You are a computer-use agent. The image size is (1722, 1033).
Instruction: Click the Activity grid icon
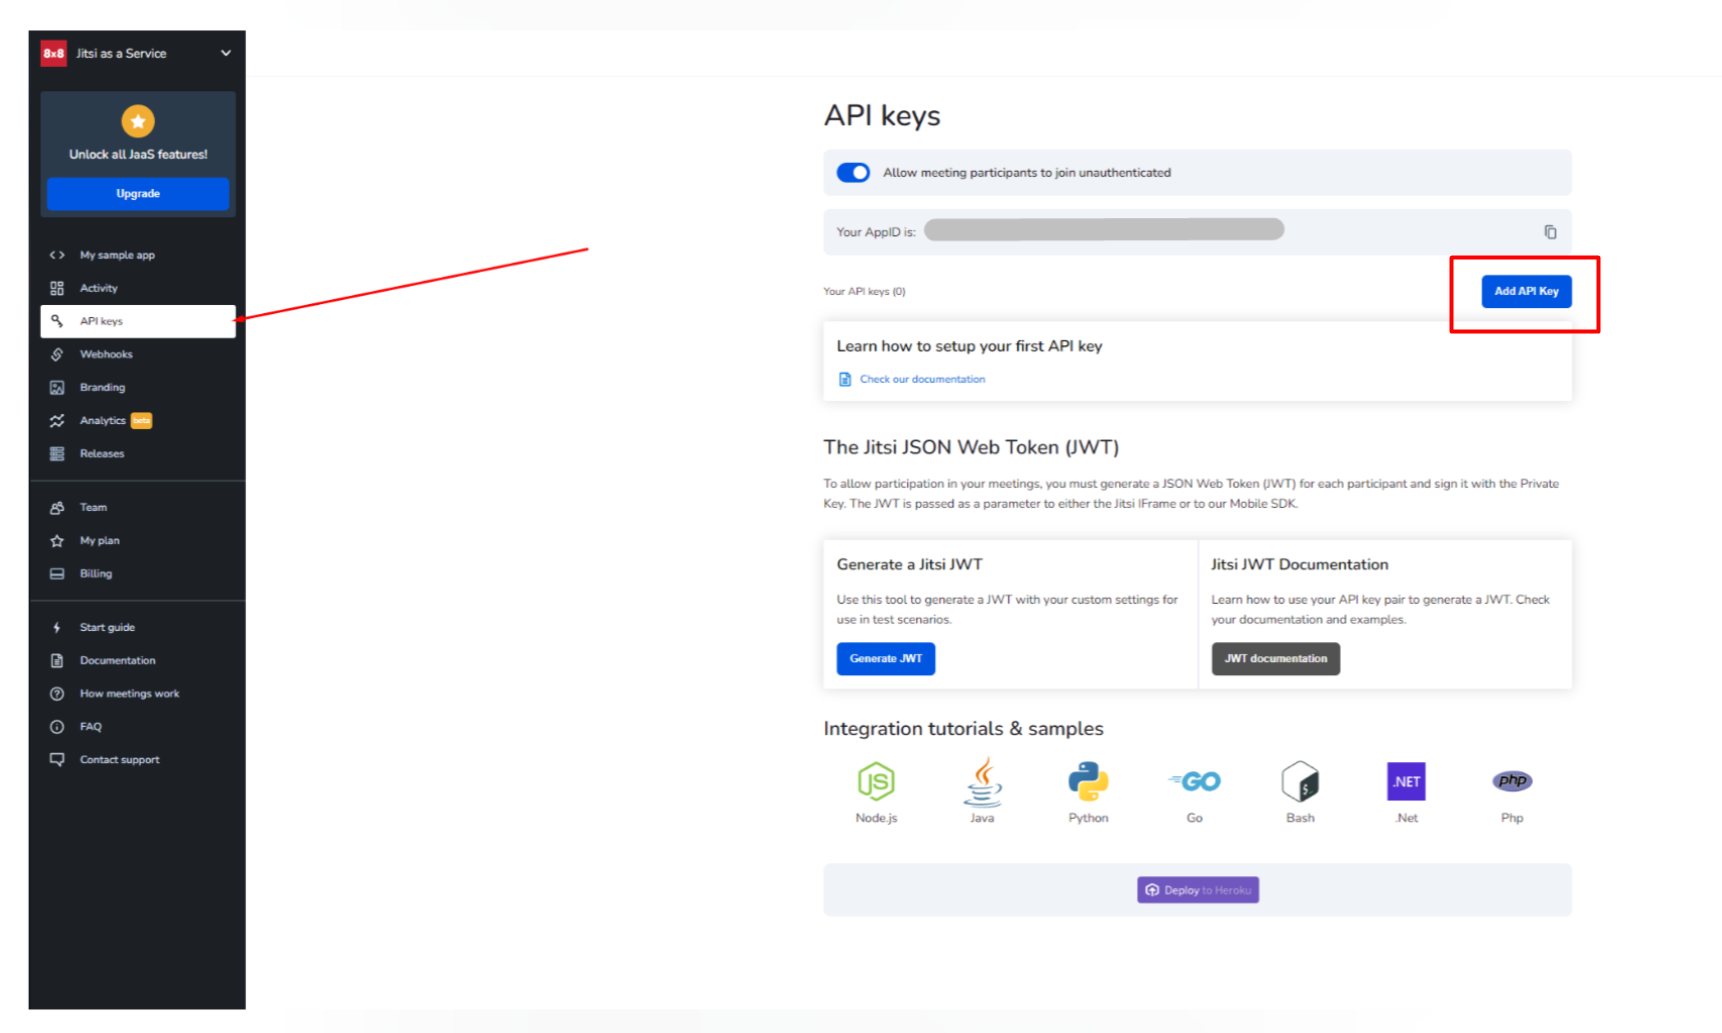tap(57, 288)
